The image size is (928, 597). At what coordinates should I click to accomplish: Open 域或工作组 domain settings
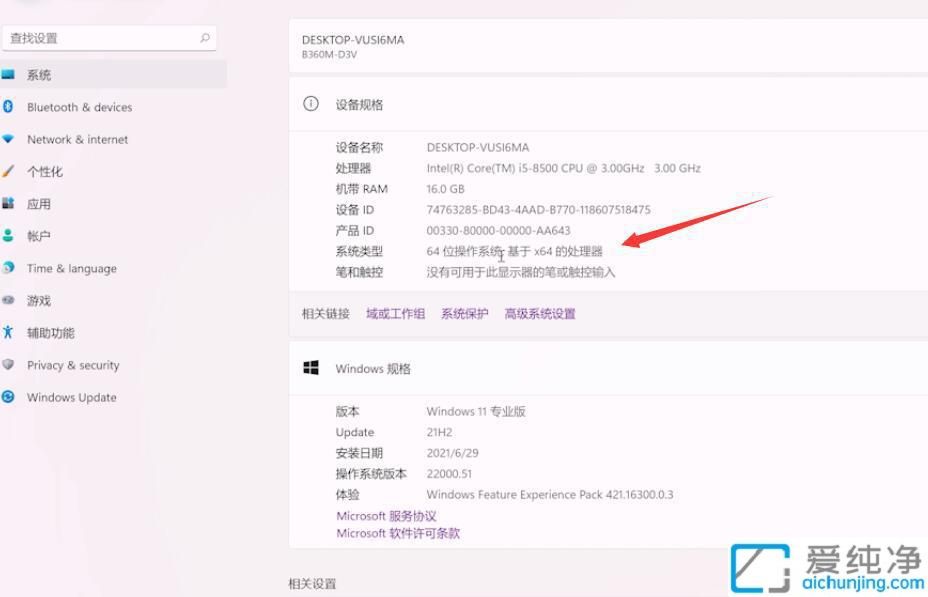(394, 313)
